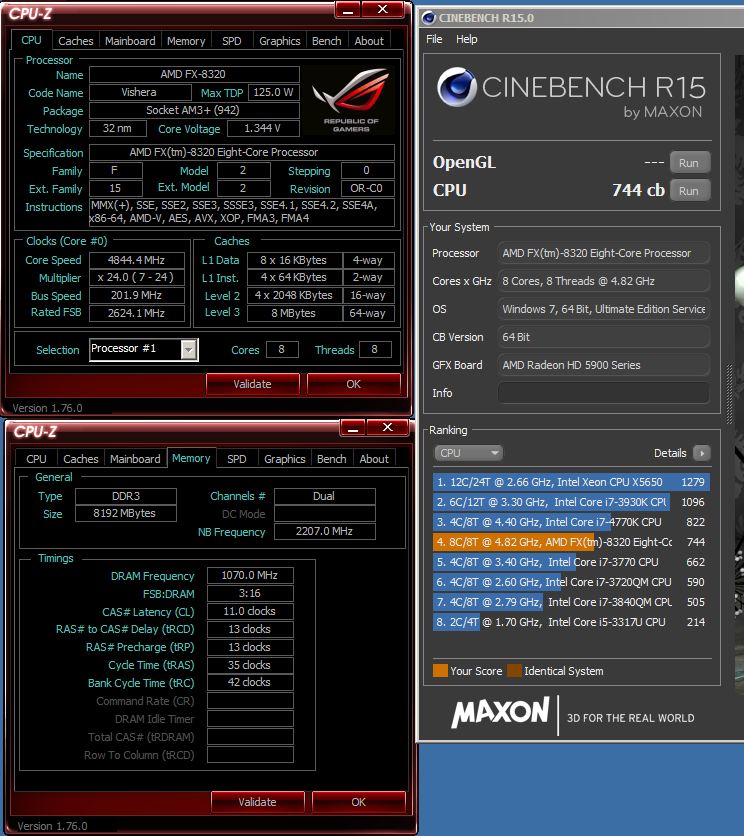Run the OpenGL benchmark

coord(689,163)
